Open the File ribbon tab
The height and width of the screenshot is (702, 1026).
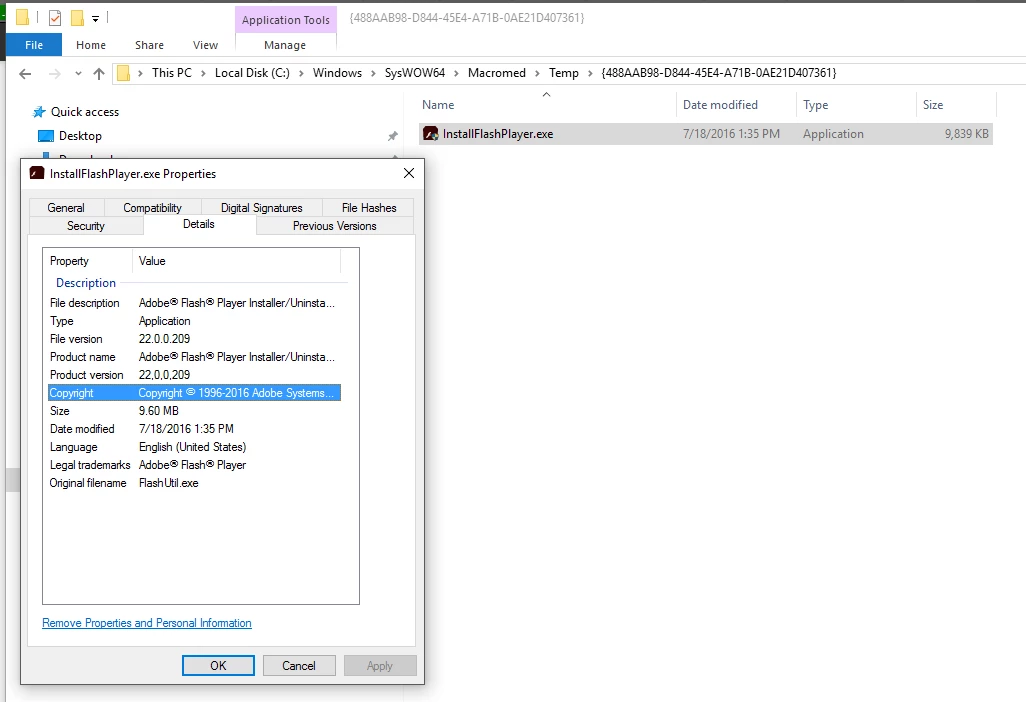tap(34, 44)
